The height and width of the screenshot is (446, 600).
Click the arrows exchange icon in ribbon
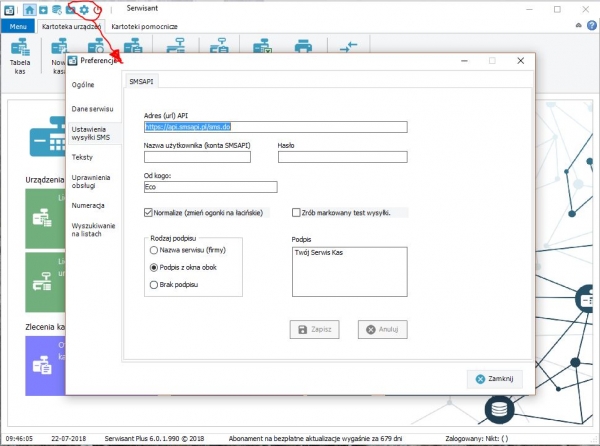pos(349,47)
